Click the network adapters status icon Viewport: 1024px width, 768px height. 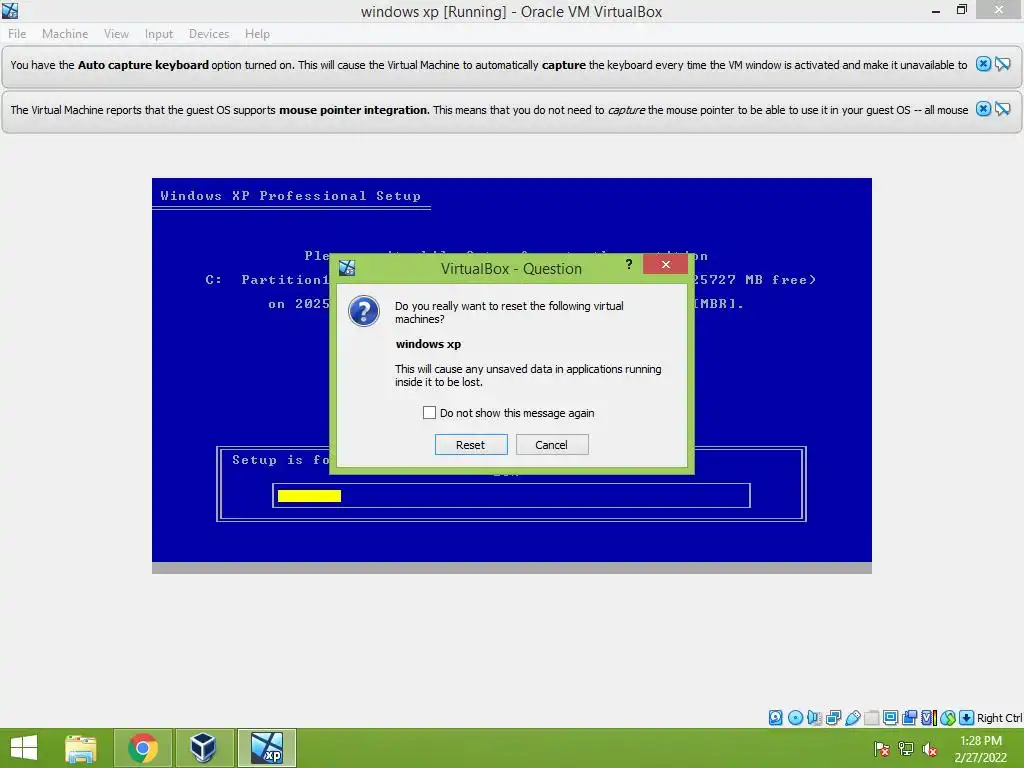coord(833,718)
